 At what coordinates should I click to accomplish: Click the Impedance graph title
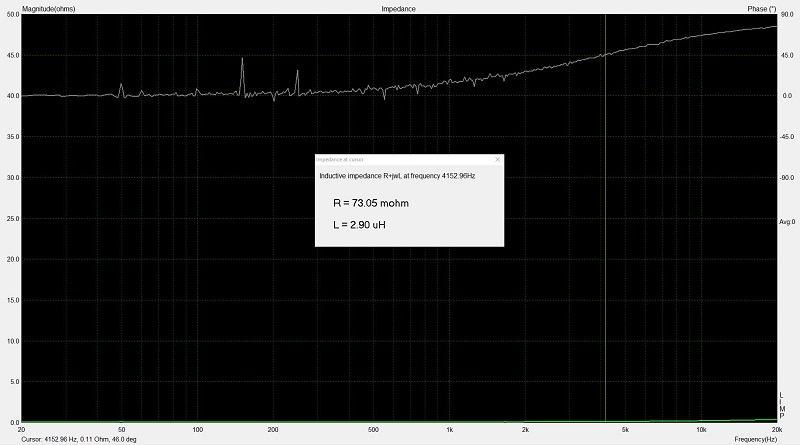point(398,8)
